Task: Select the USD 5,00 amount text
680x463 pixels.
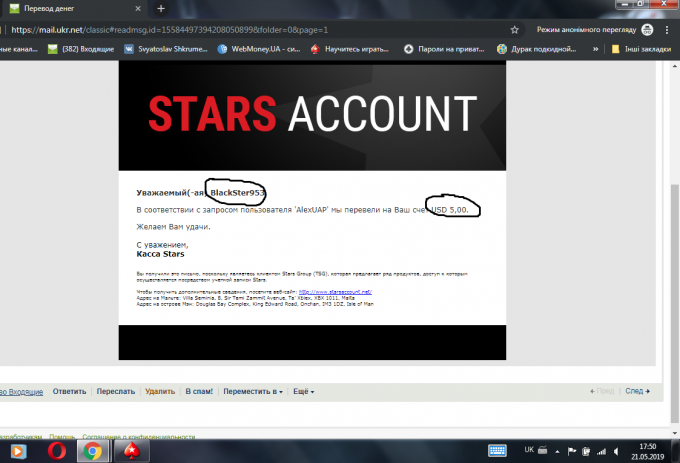Action: tap(449, 210)
